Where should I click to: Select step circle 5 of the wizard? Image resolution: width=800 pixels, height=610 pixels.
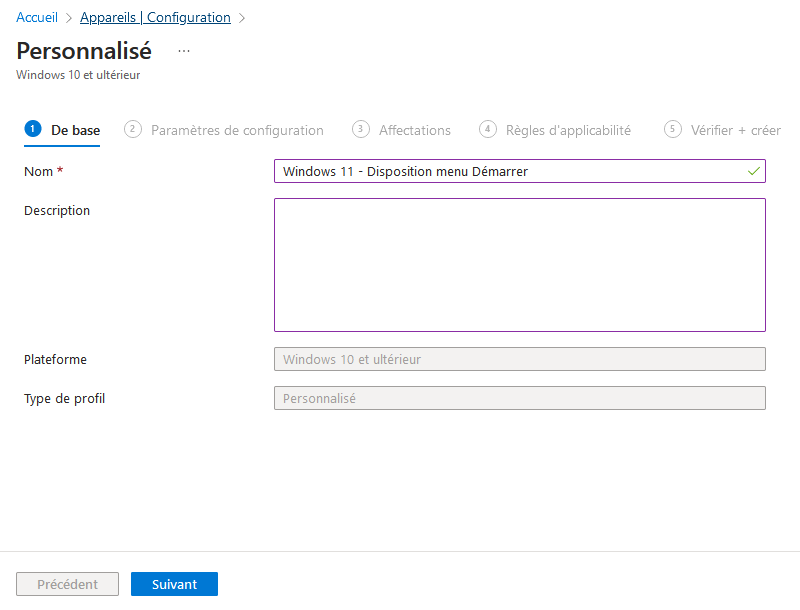coord(672,129)
